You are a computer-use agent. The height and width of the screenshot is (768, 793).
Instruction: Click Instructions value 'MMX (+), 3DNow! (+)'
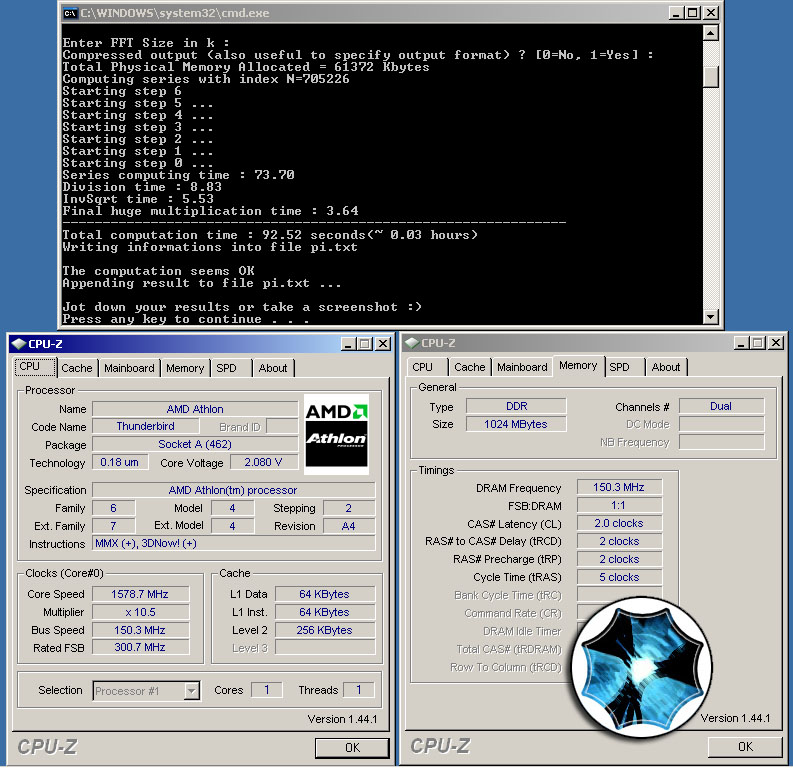click(233, 543)
